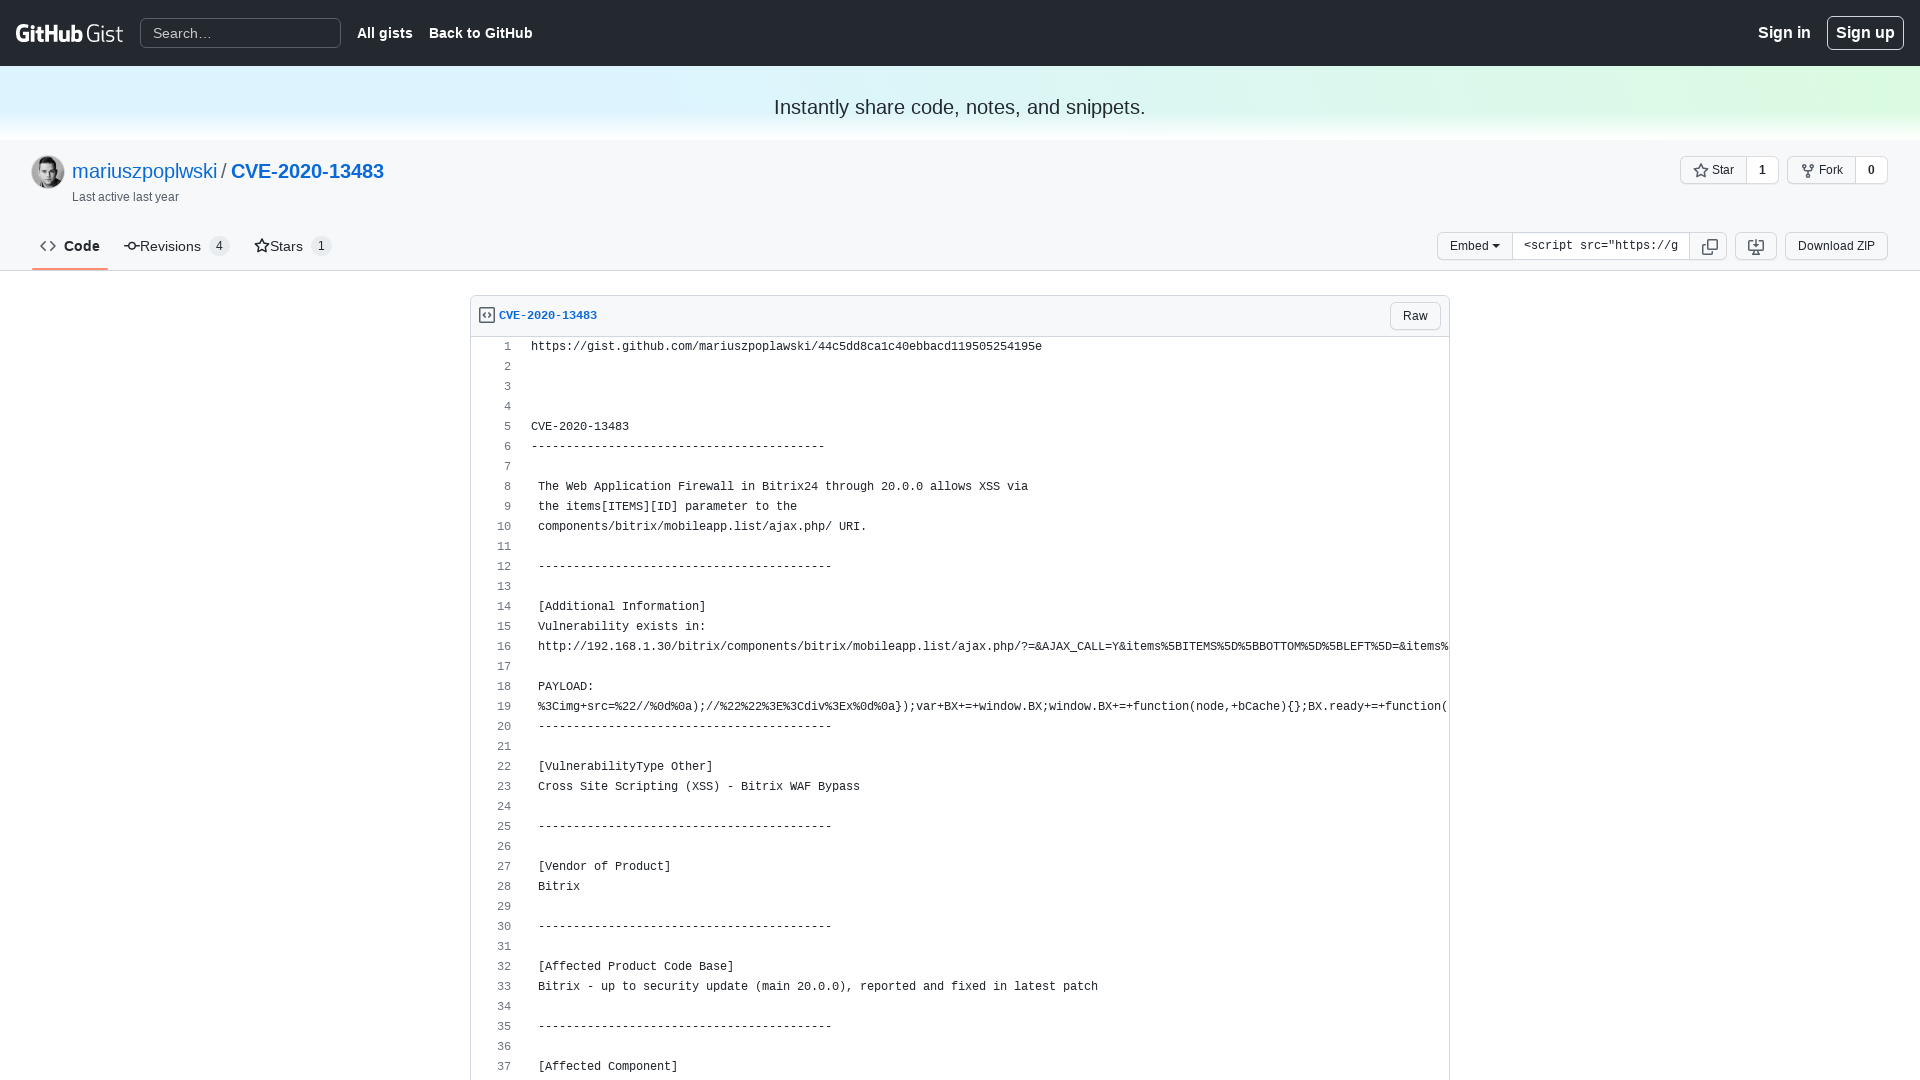Switch to the Stars tab
This screenshot has width=1920, height=1080.
(292, 246)
